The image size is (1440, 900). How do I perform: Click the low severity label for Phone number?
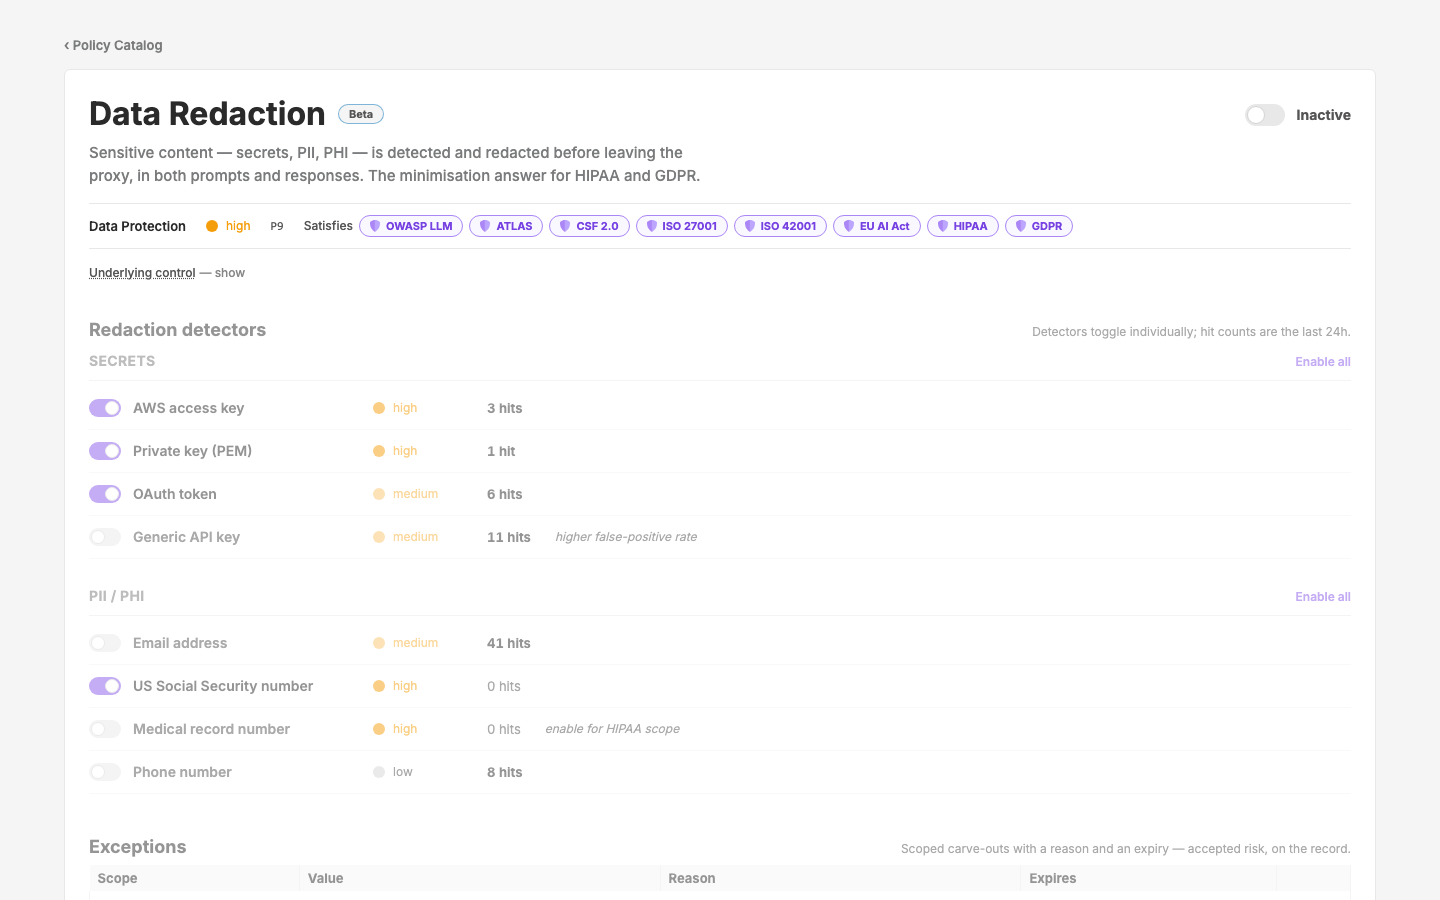tap(403, 772)
